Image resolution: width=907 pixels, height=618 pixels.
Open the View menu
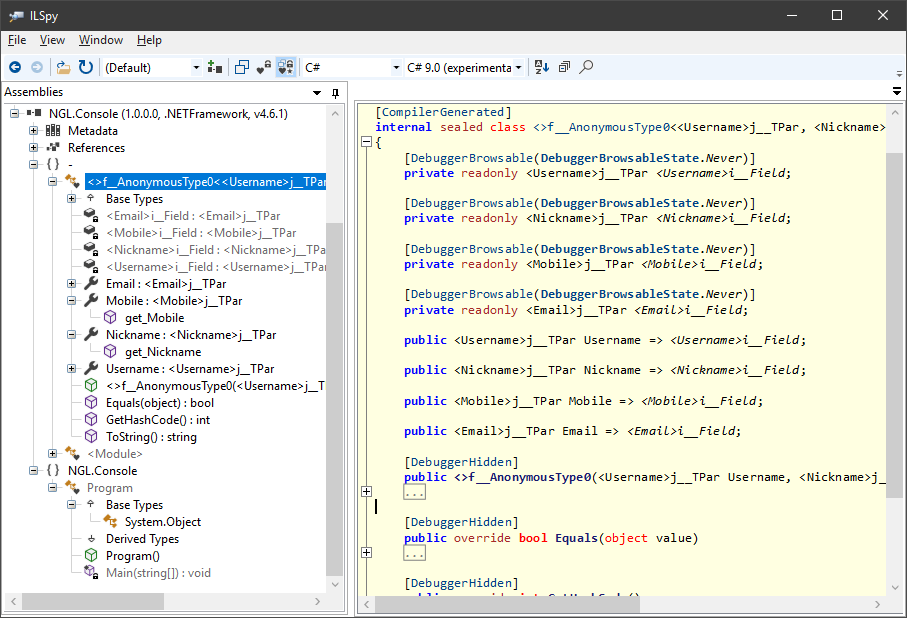click(52, 40)
